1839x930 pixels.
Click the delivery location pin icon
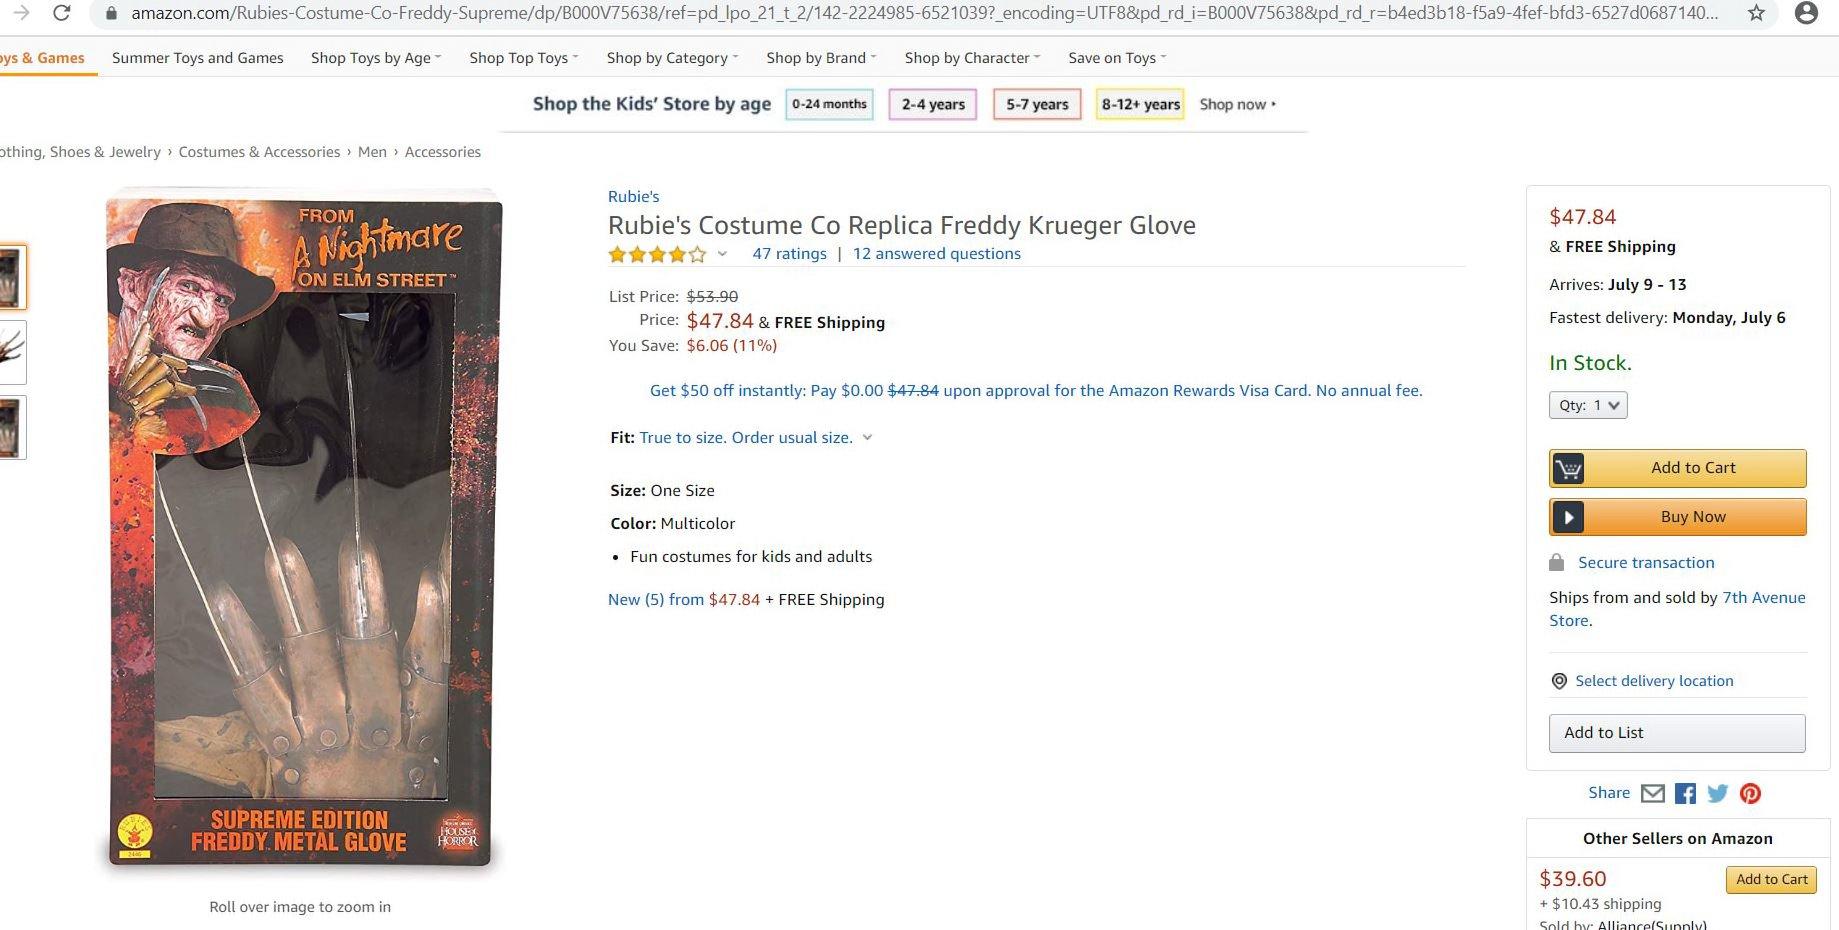tap(1558, 681)
